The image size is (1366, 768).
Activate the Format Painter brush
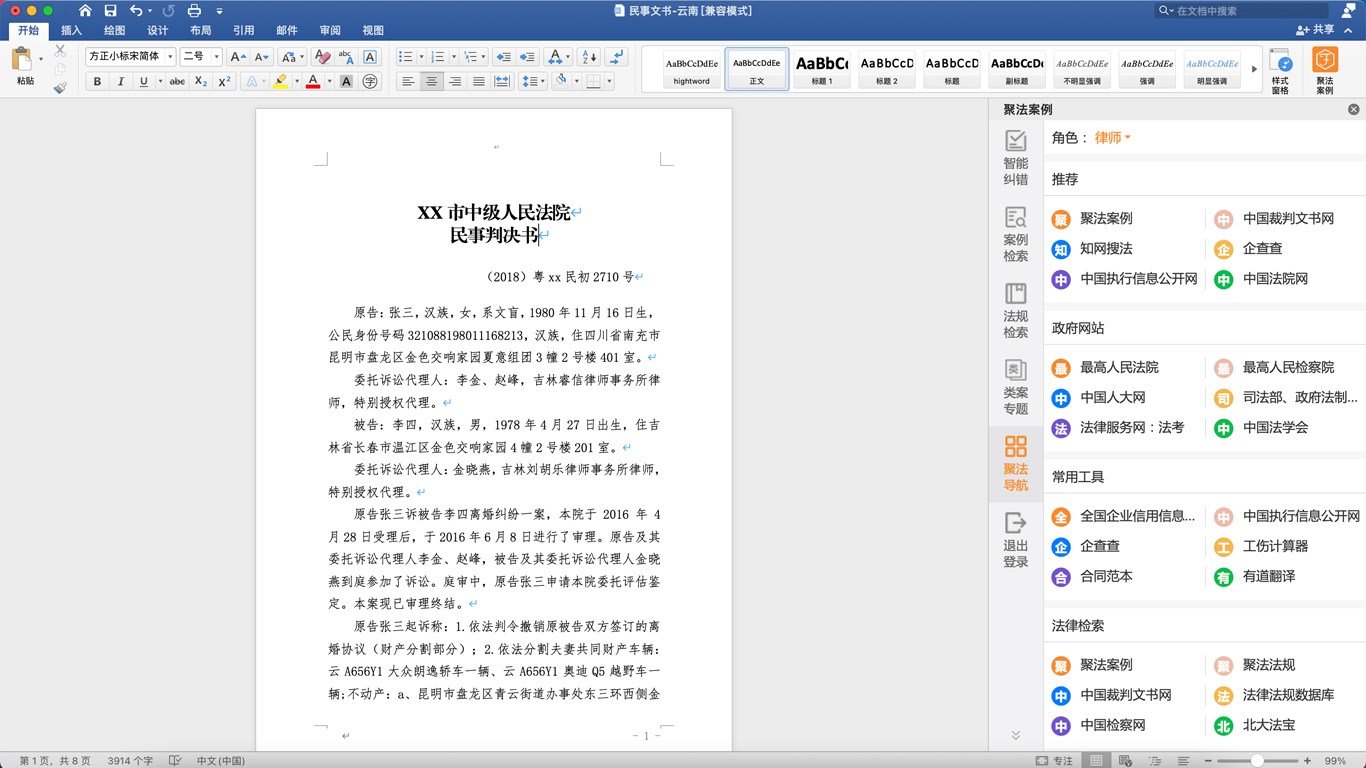tap(60, 88)
